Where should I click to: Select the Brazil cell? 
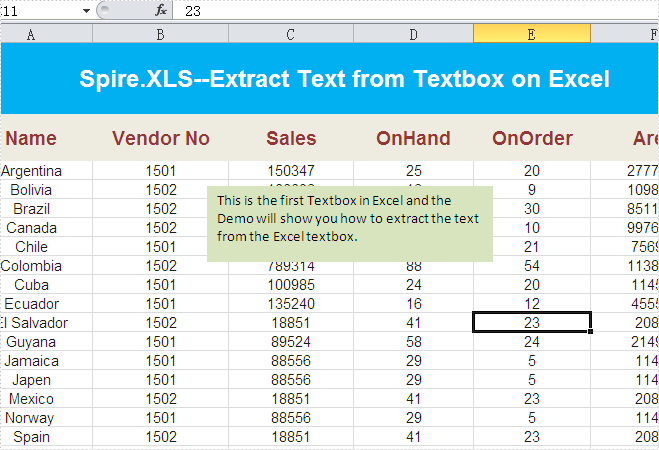(x=47, y=208)
